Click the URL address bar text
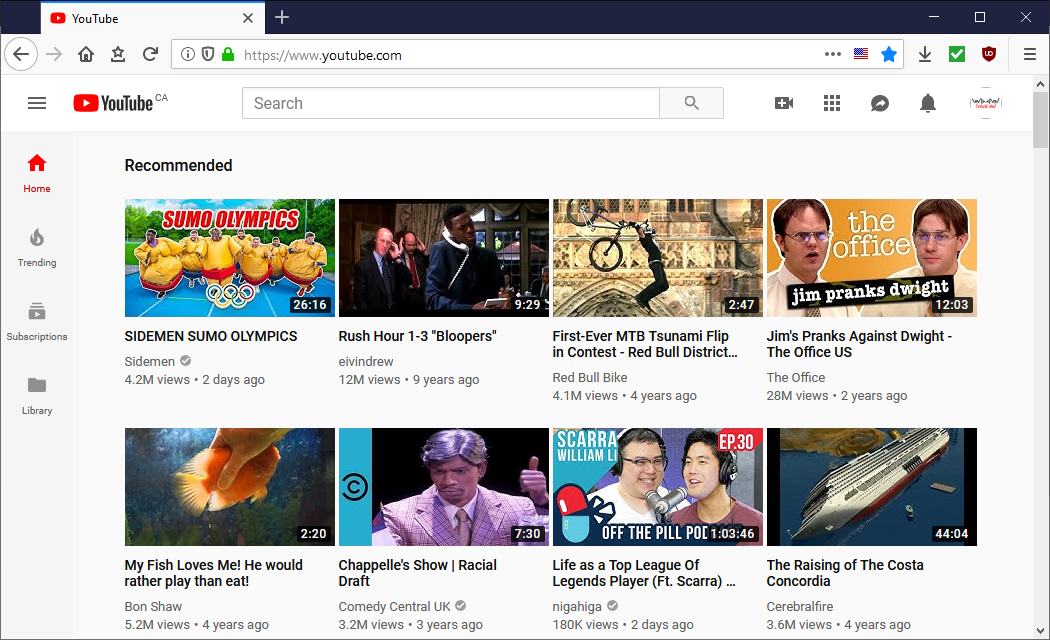 point(323,55)
